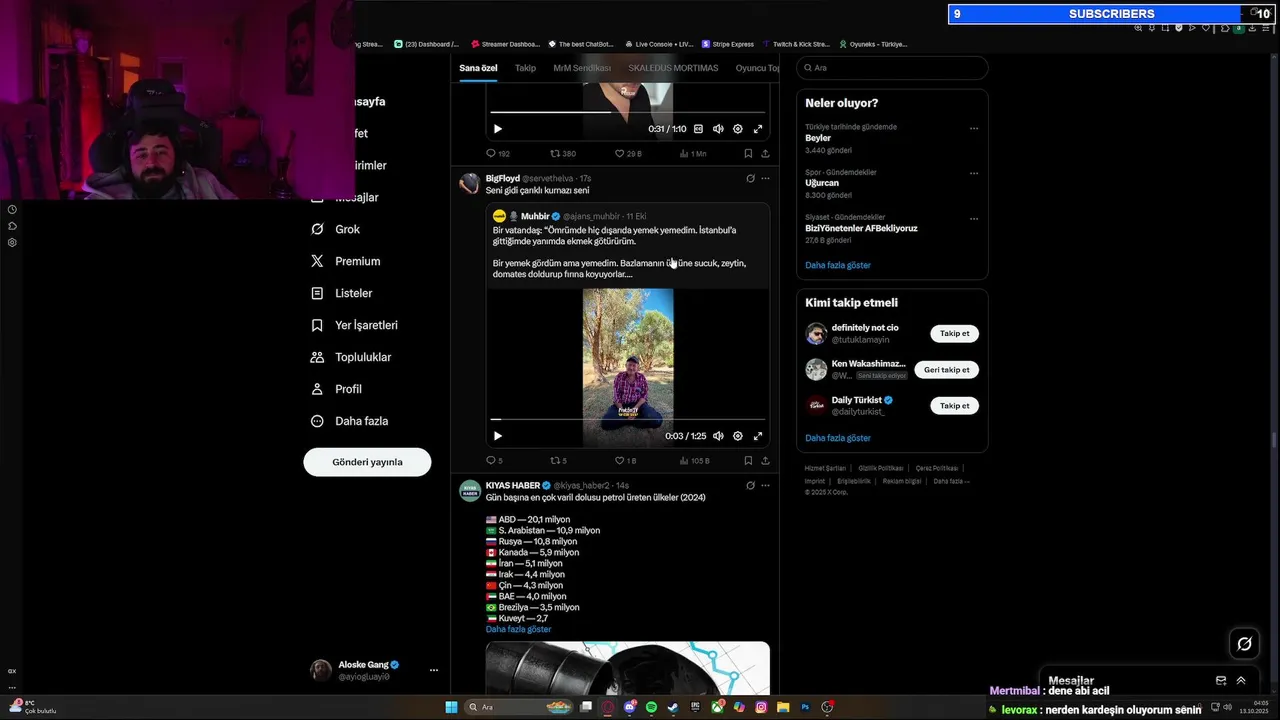Play the Muhbir quoted video
Image resolution: width=1280 pixels, height=720 pixels.
498,436
